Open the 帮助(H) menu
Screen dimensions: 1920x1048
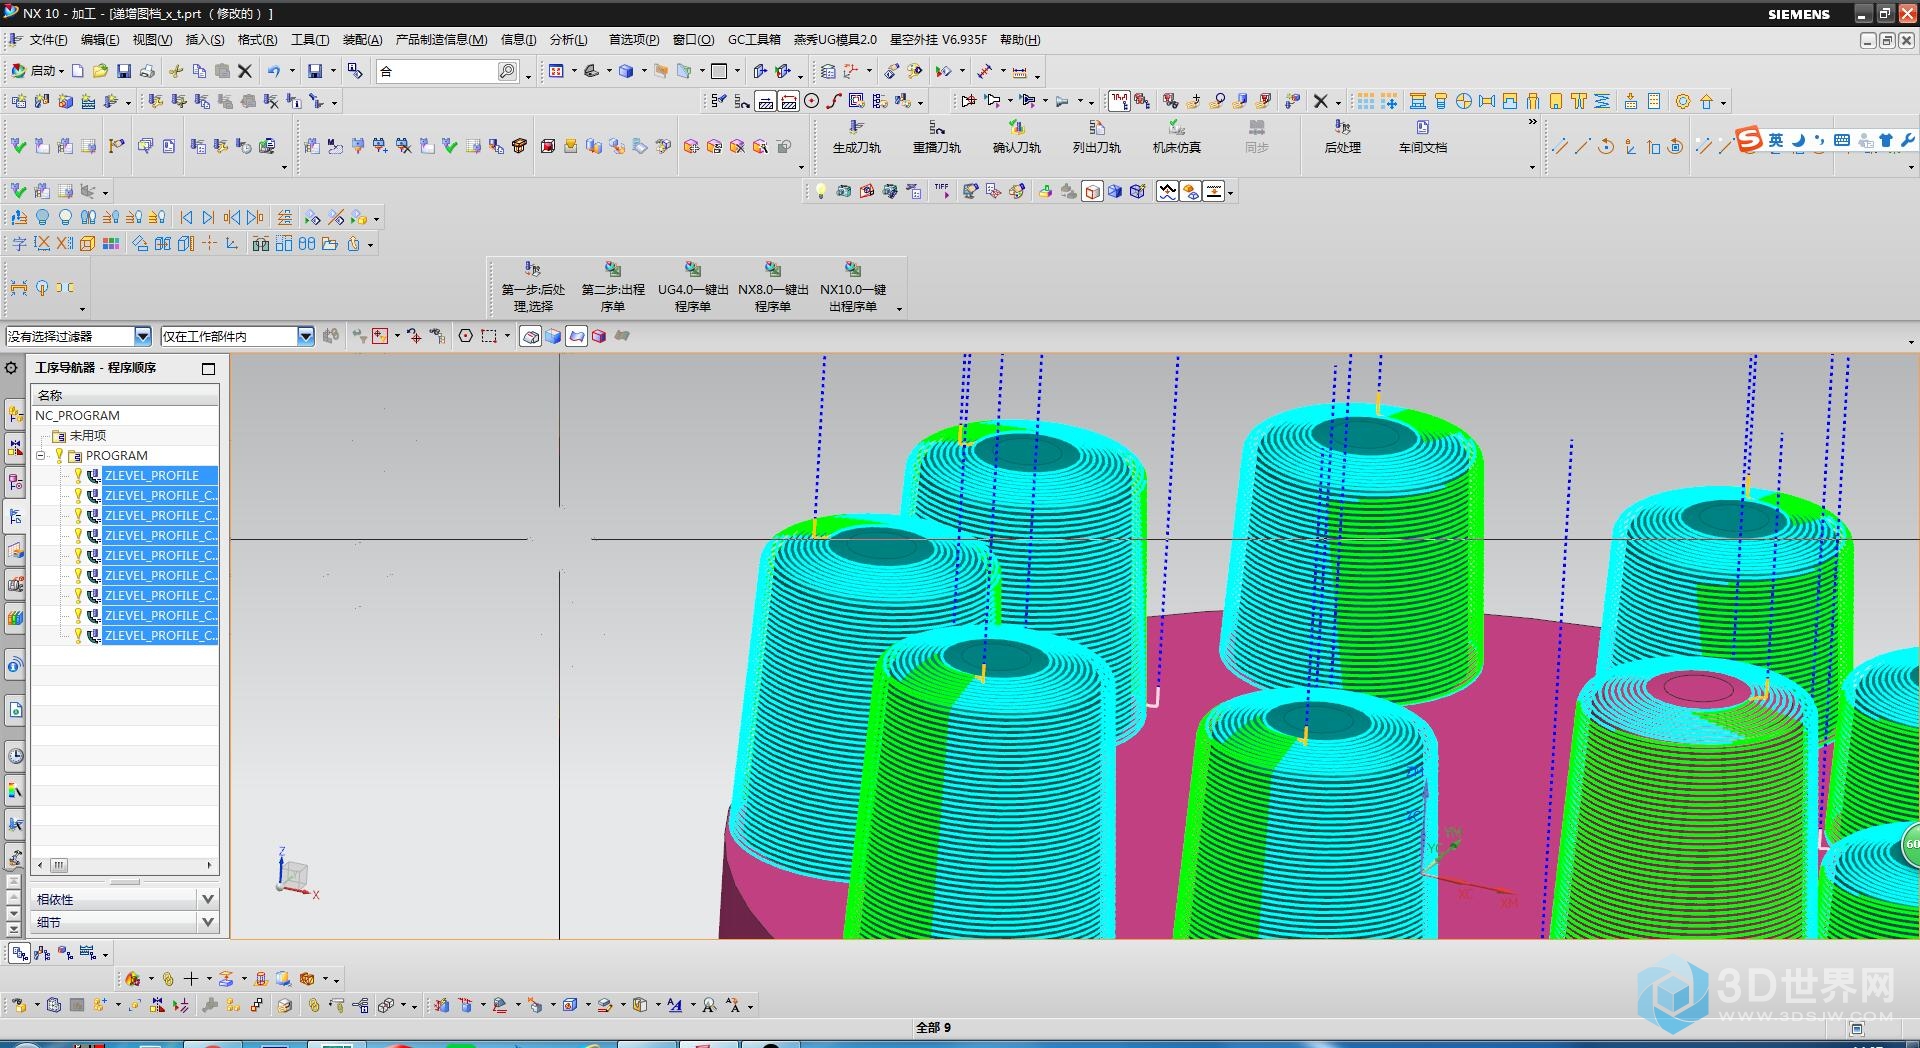point(1020,40)
